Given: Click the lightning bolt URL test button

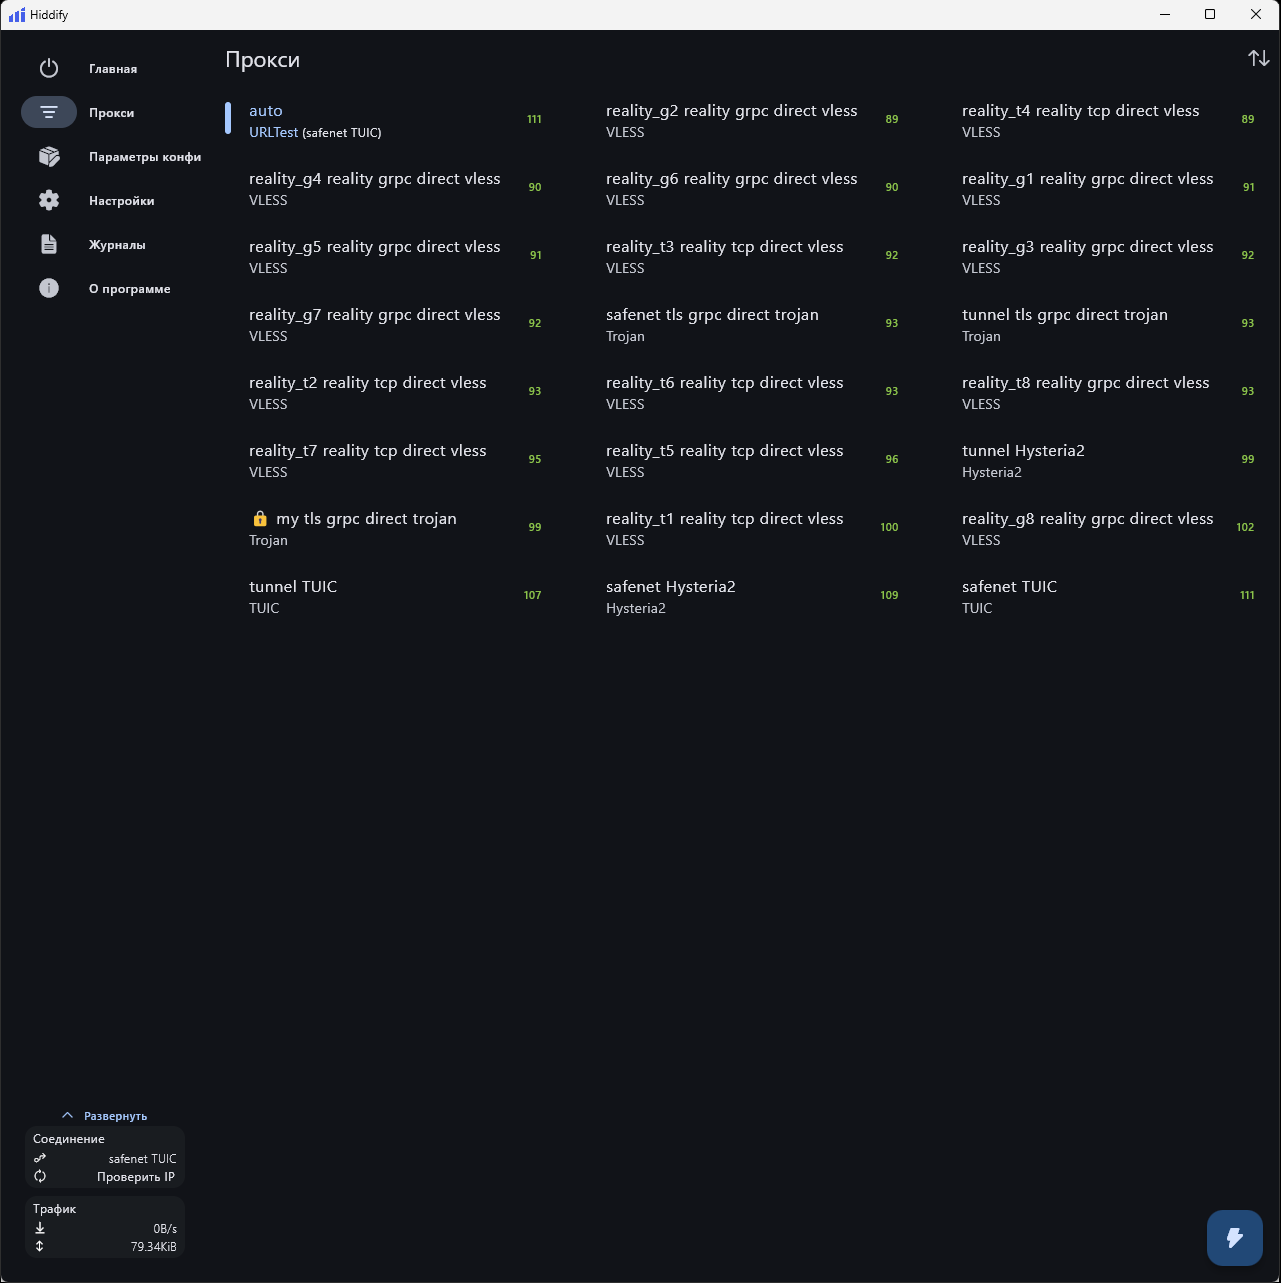Looking at the screenshot, I should click(x=1235, y=1238).
